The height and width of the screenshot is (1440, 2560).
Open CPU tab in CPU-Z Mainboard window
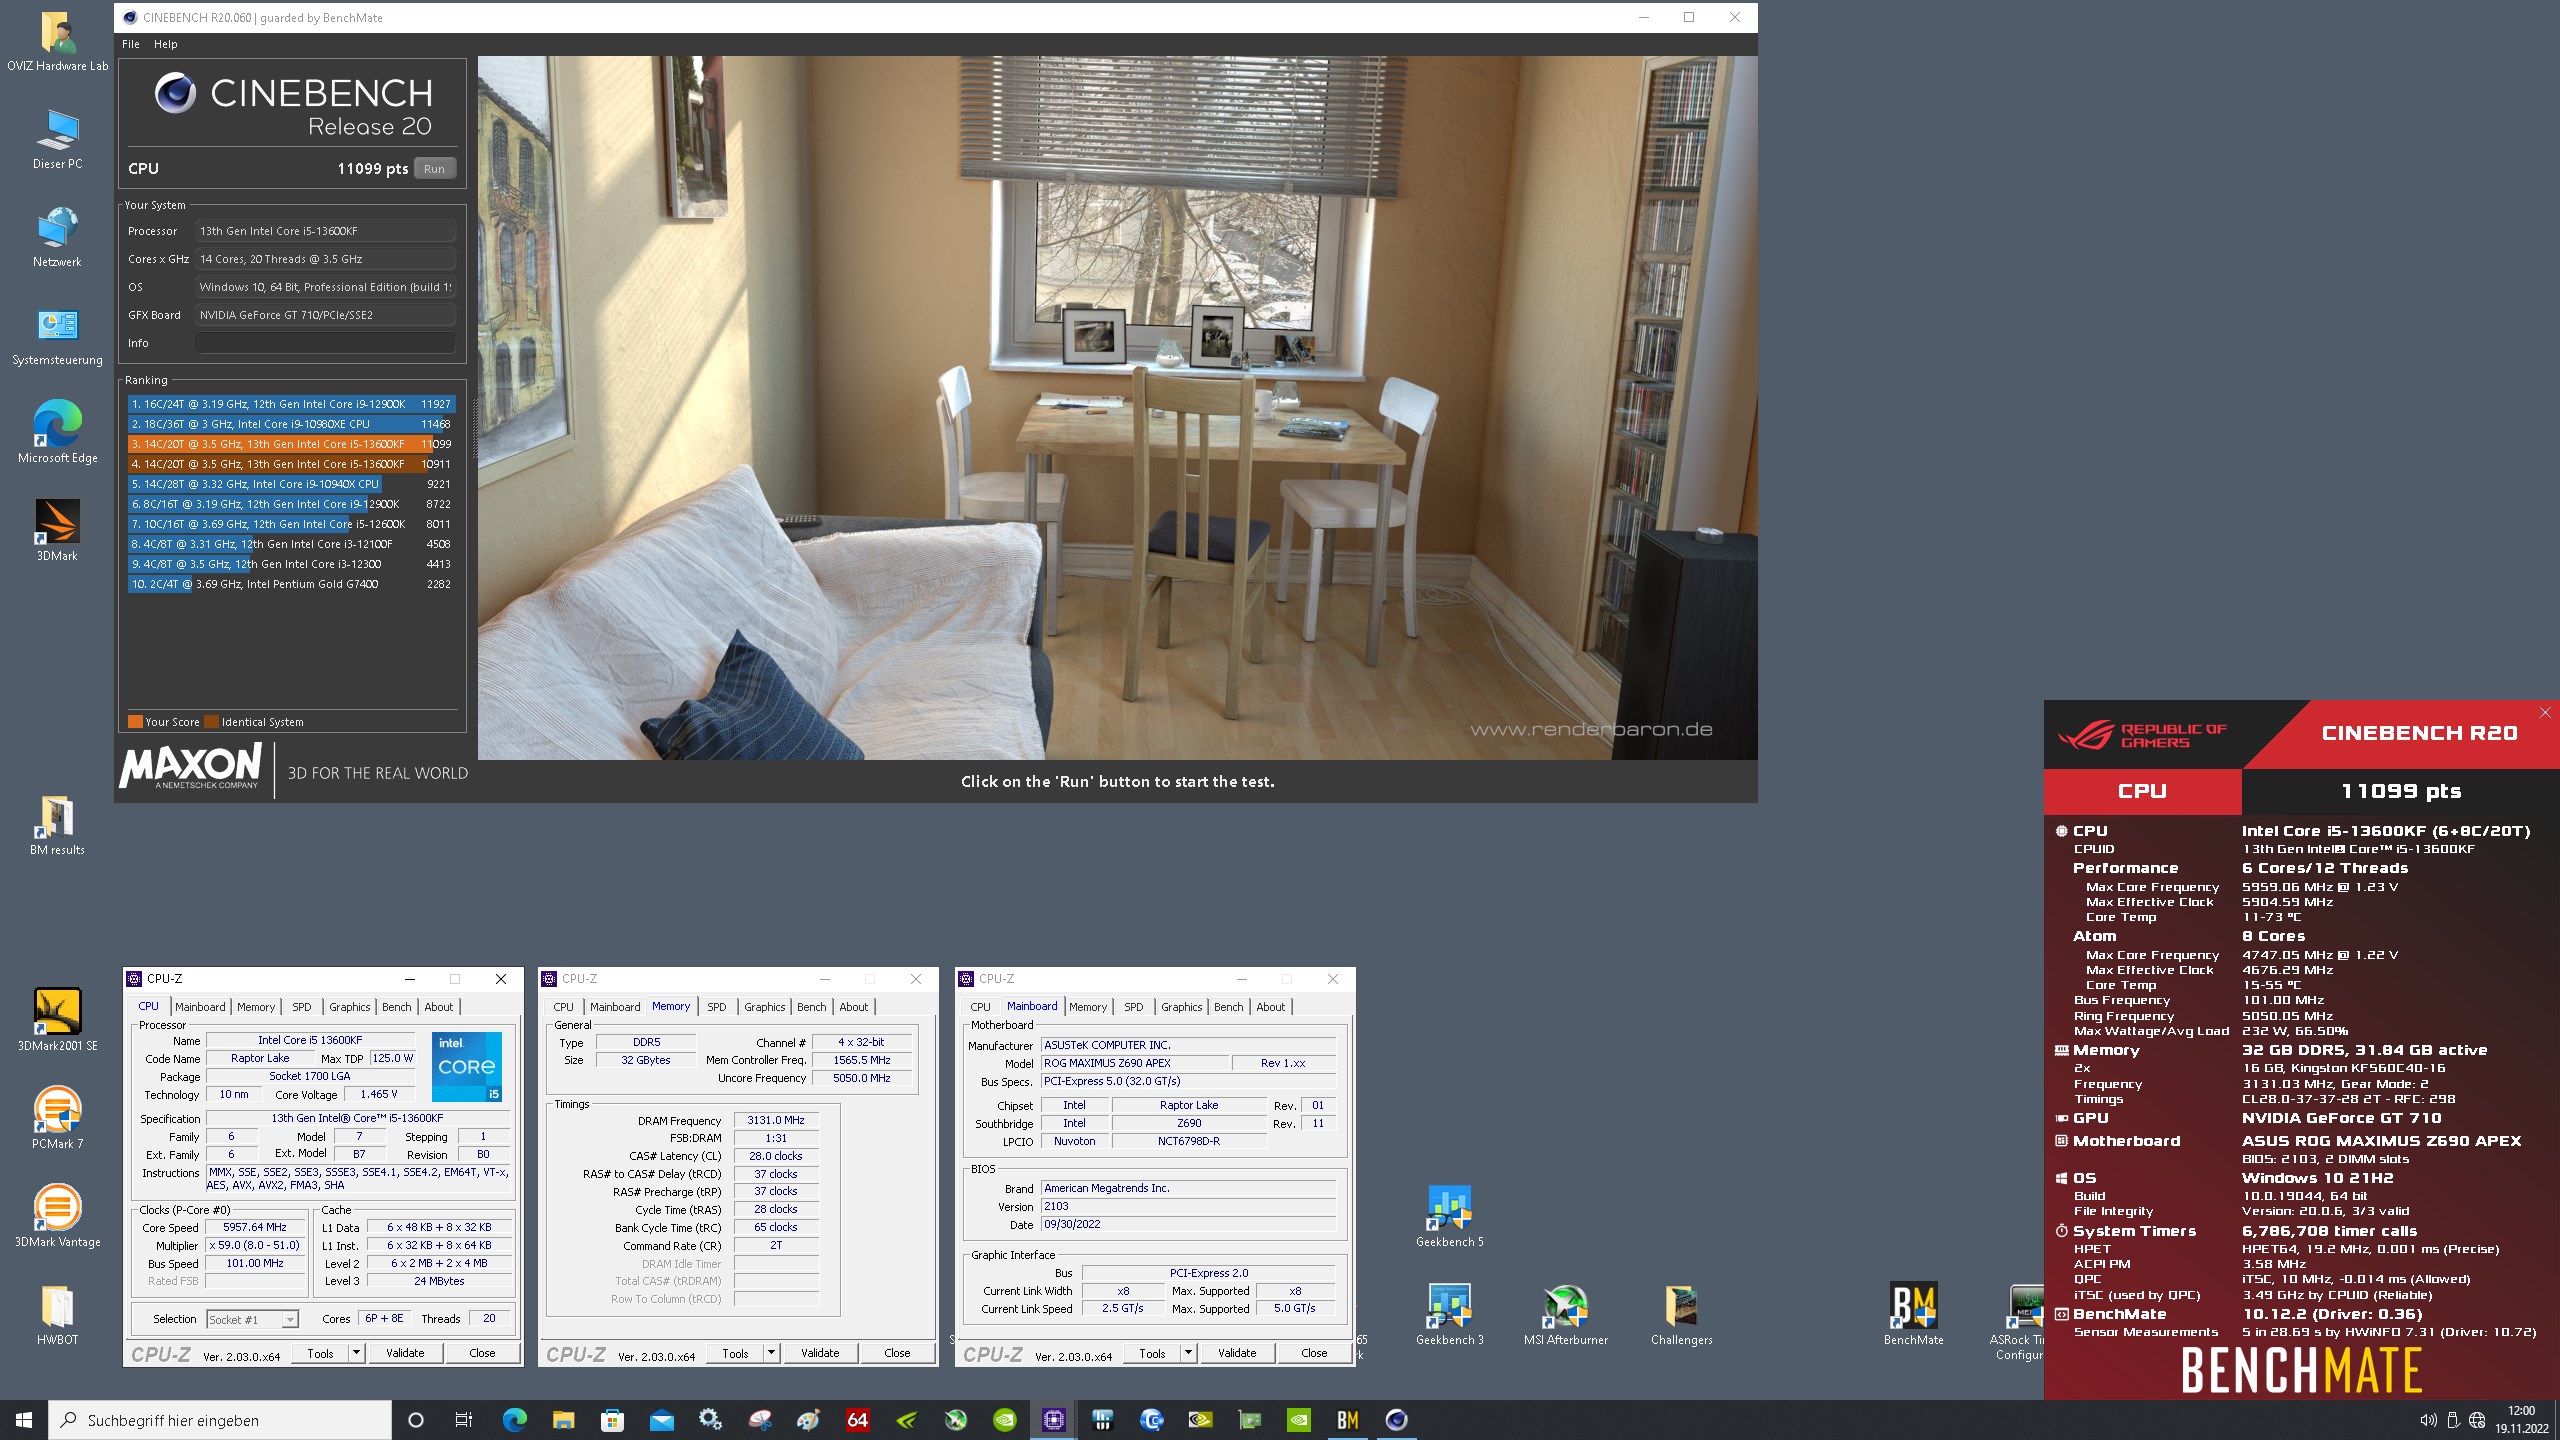tap(980, 1007)
